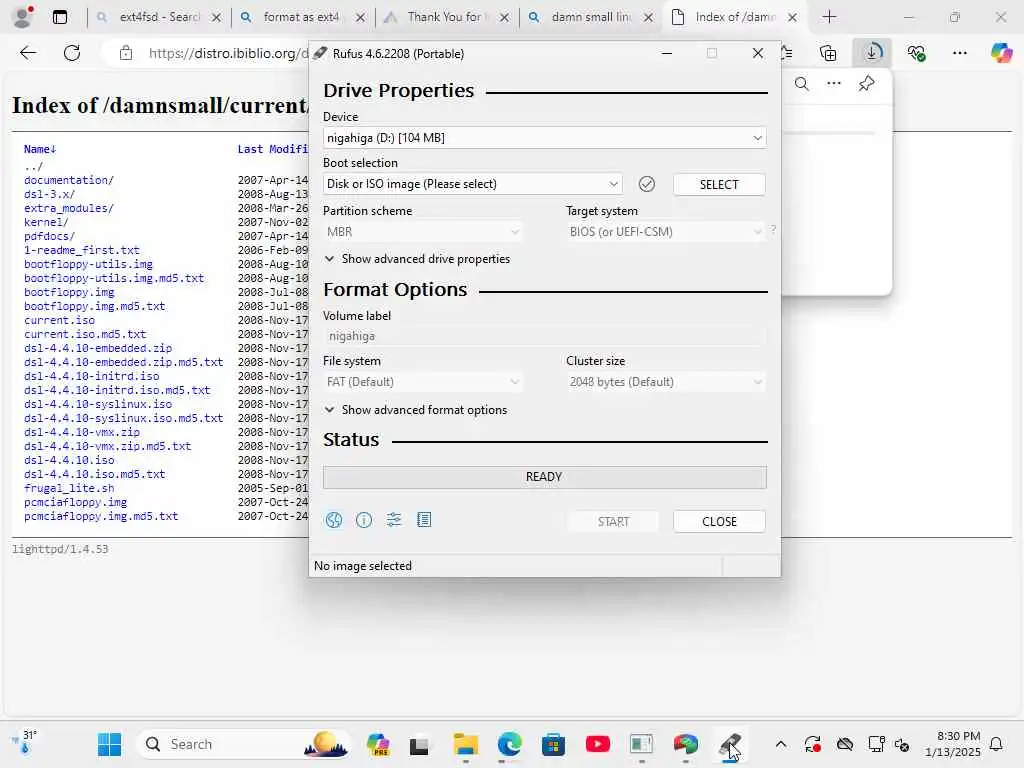Switch to damn small linux search tab

click(590, 18)
